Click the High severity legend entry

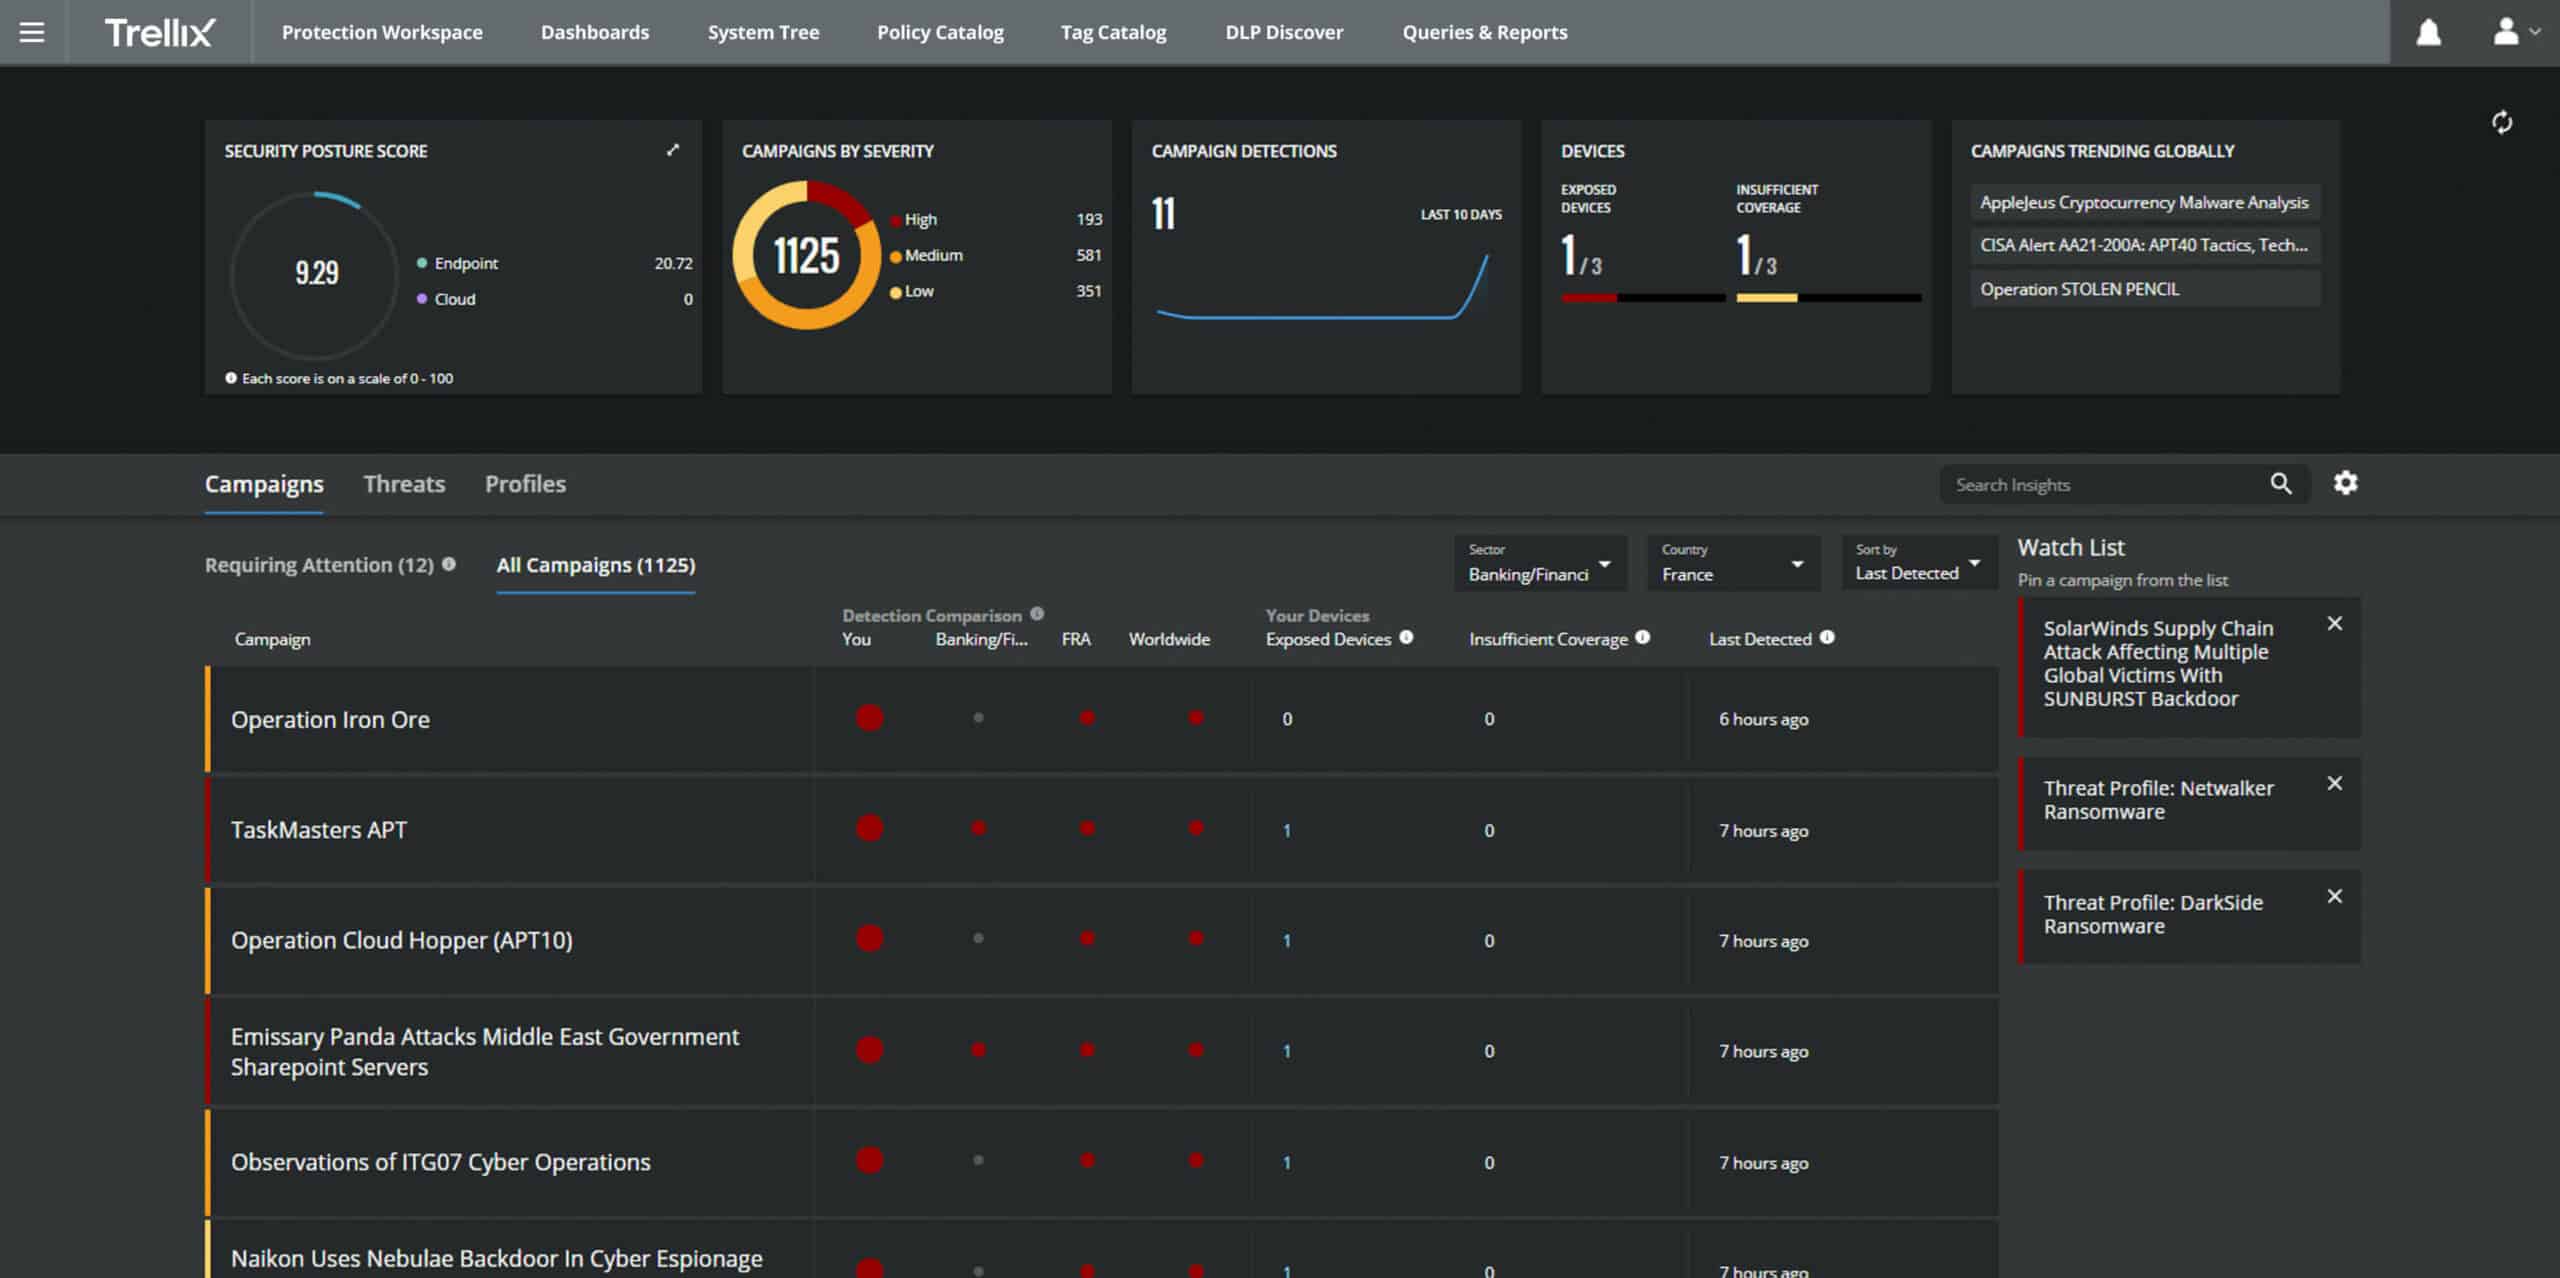click(996, 219)
